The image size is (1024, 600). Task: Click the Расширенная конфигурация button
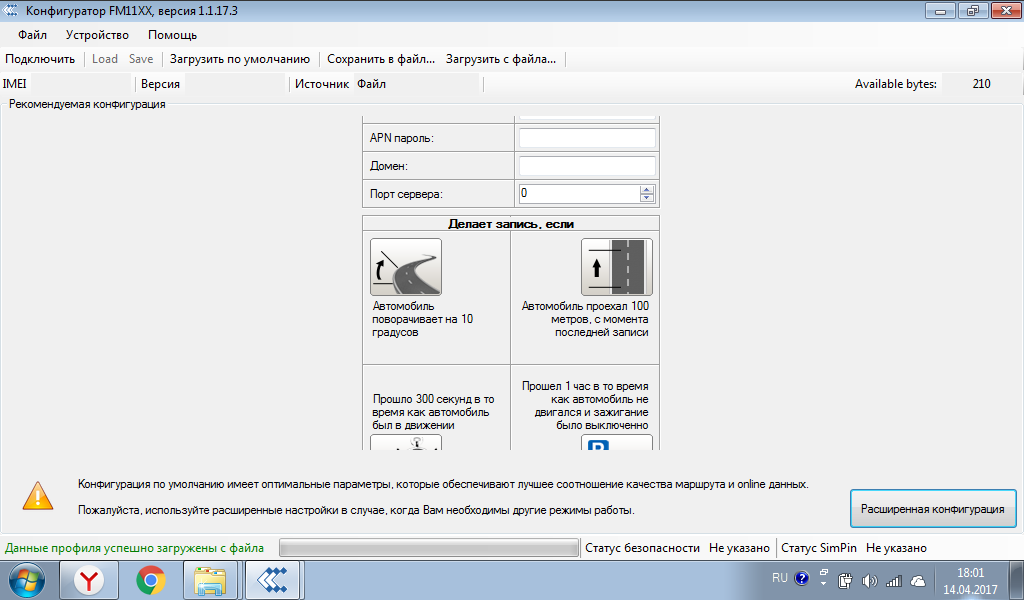tap(932, 509)
